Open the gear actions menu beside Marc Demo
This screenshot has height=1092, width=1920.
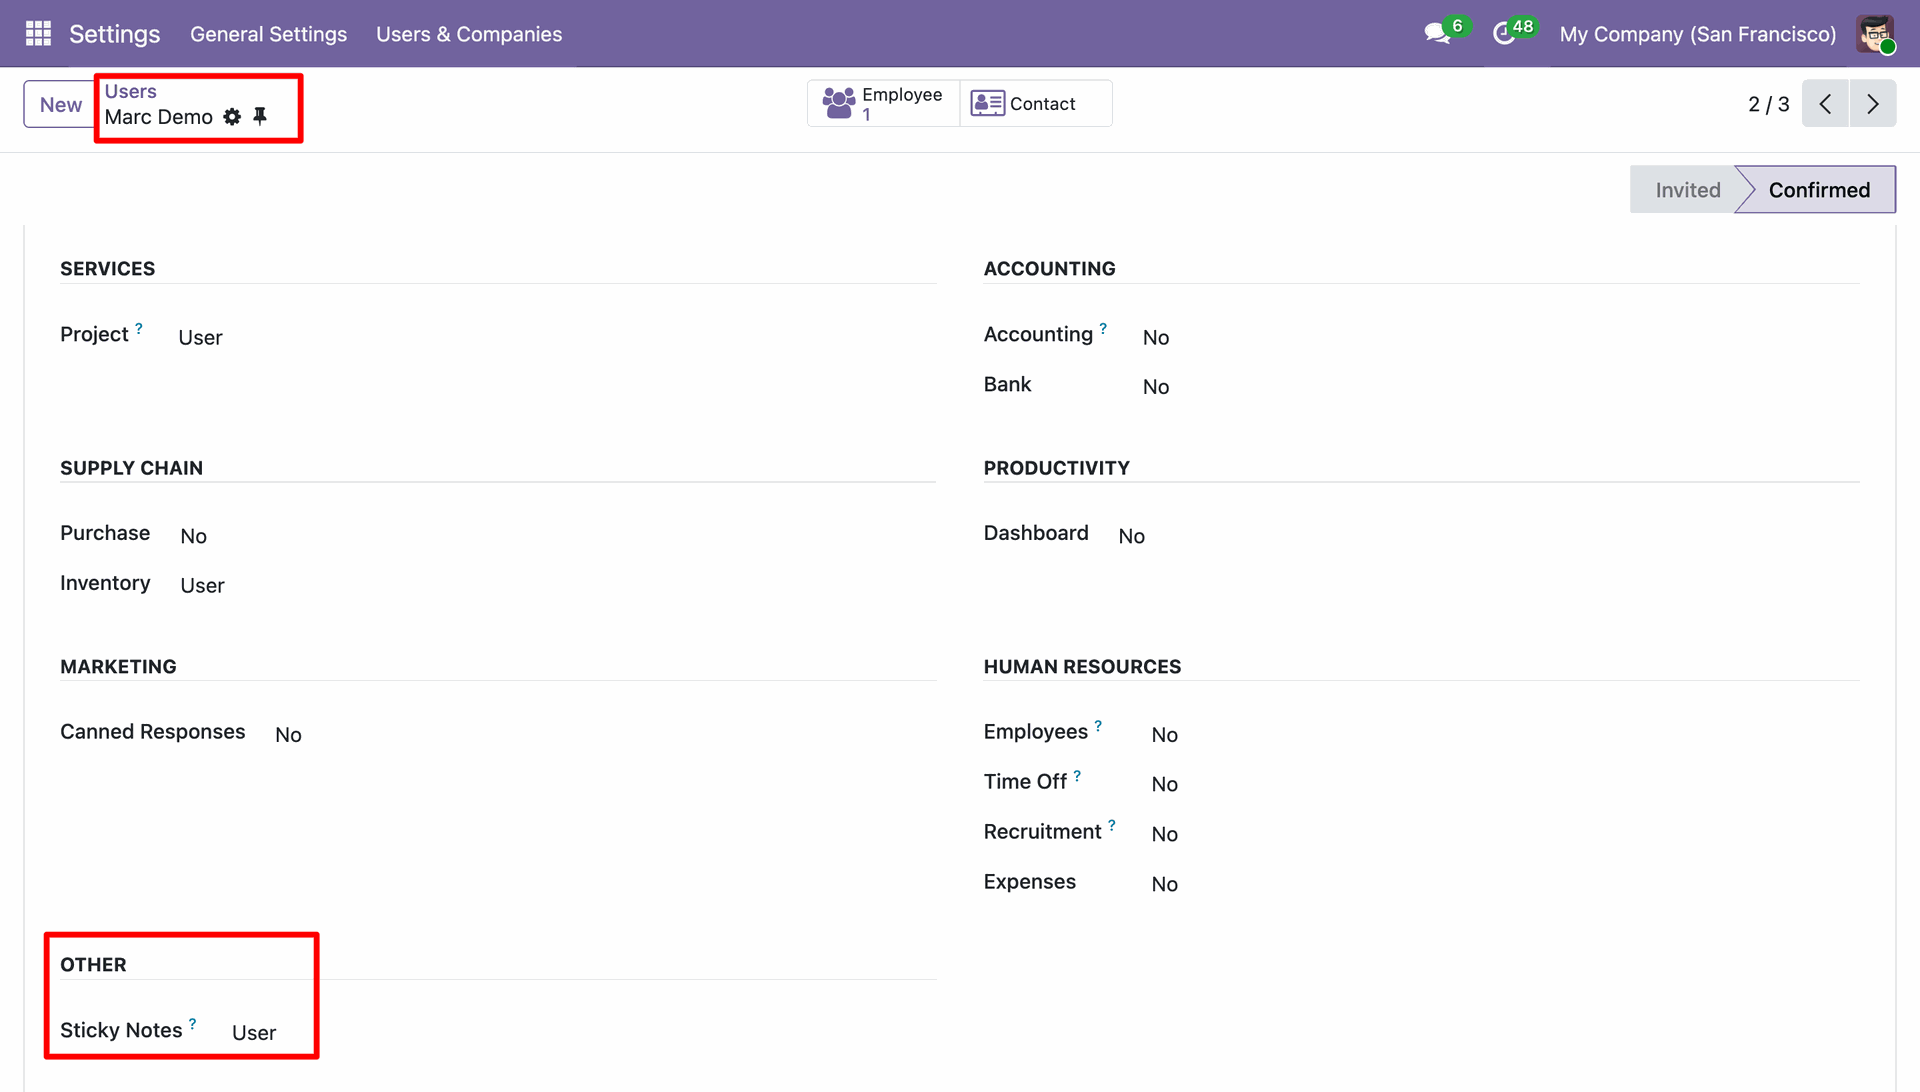point(232,117)
